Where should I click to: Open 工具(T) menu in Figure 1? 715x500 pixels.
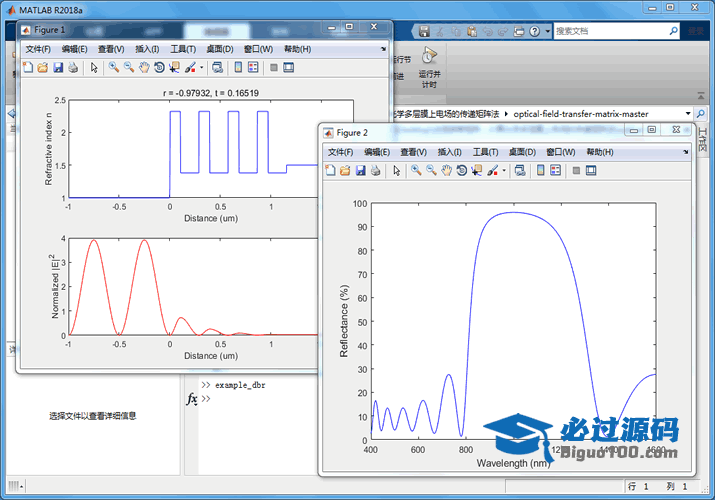(x=183, y=49)
